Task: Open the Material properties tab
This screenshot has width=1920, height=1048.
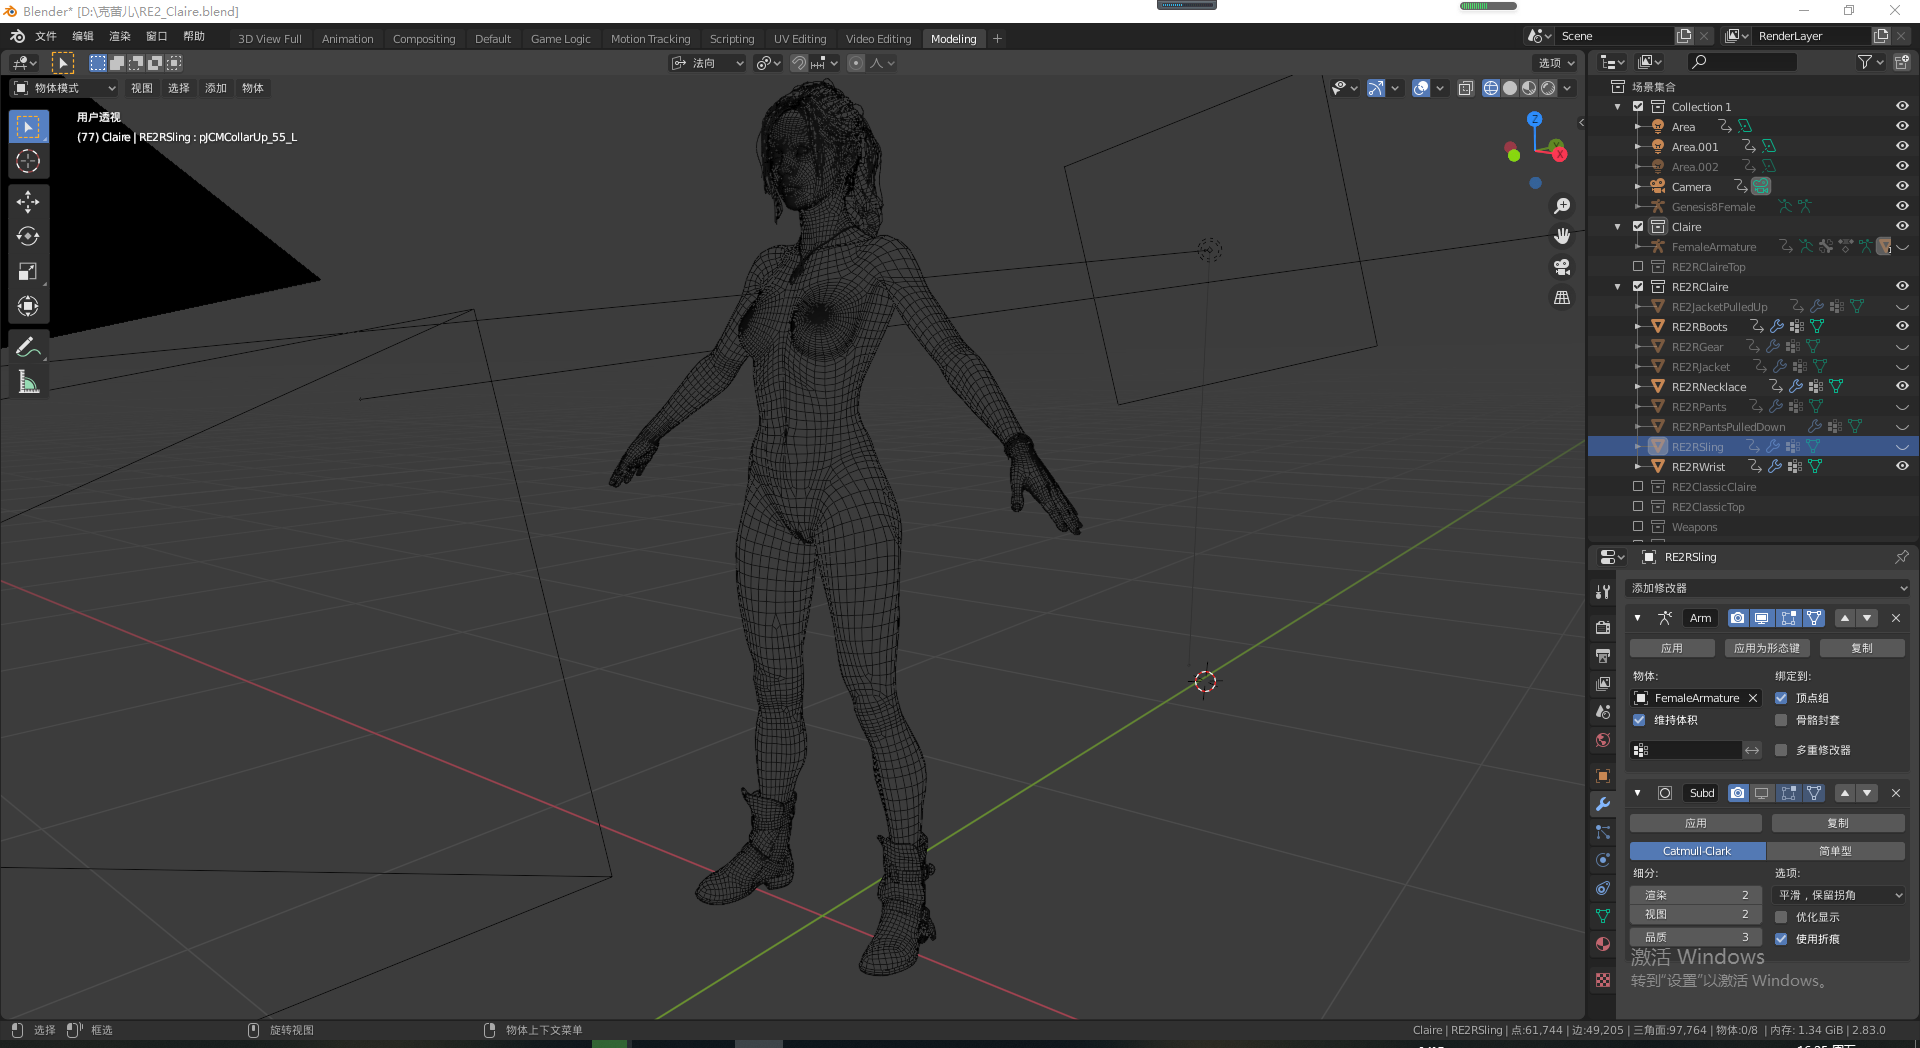Action: pos(1603,944)
